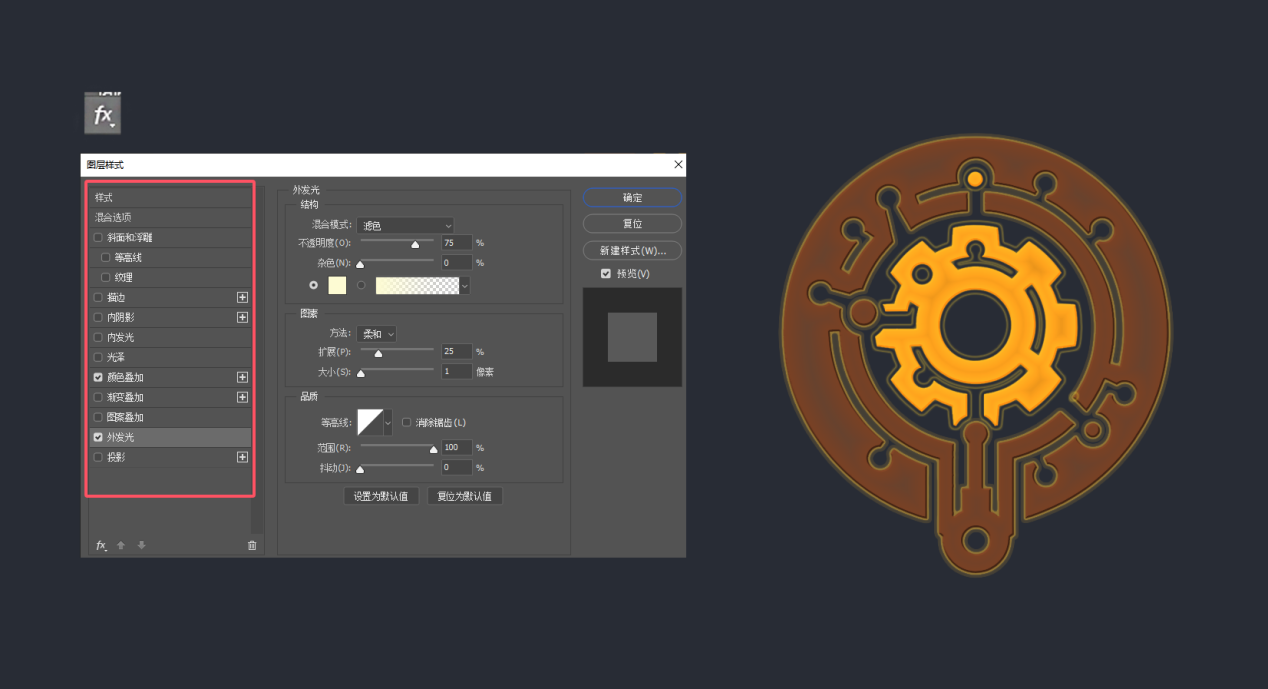Image resolution: width=1268 pixels, height=689 pixels.
Task: Select the 投影 row label
Action: [116, 457]
